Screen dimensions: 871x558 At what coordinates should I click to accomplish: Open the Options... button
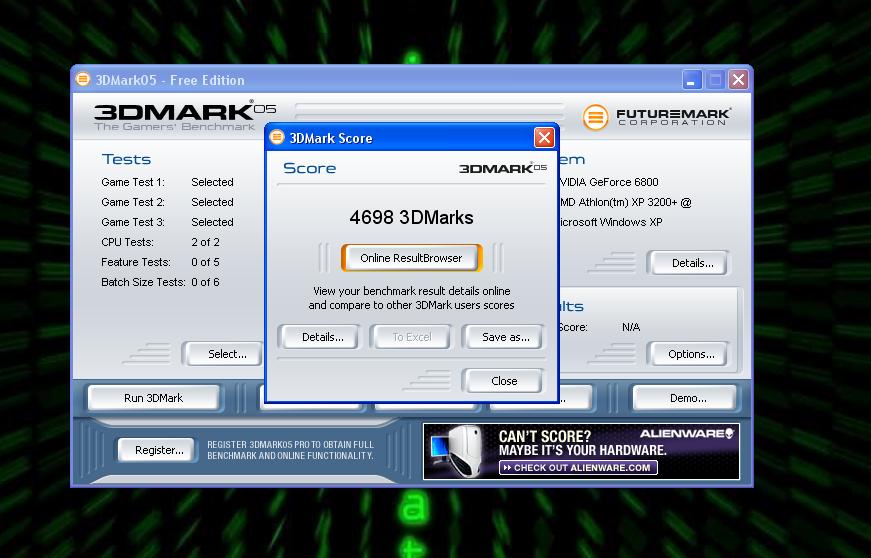tap(689, 354)
